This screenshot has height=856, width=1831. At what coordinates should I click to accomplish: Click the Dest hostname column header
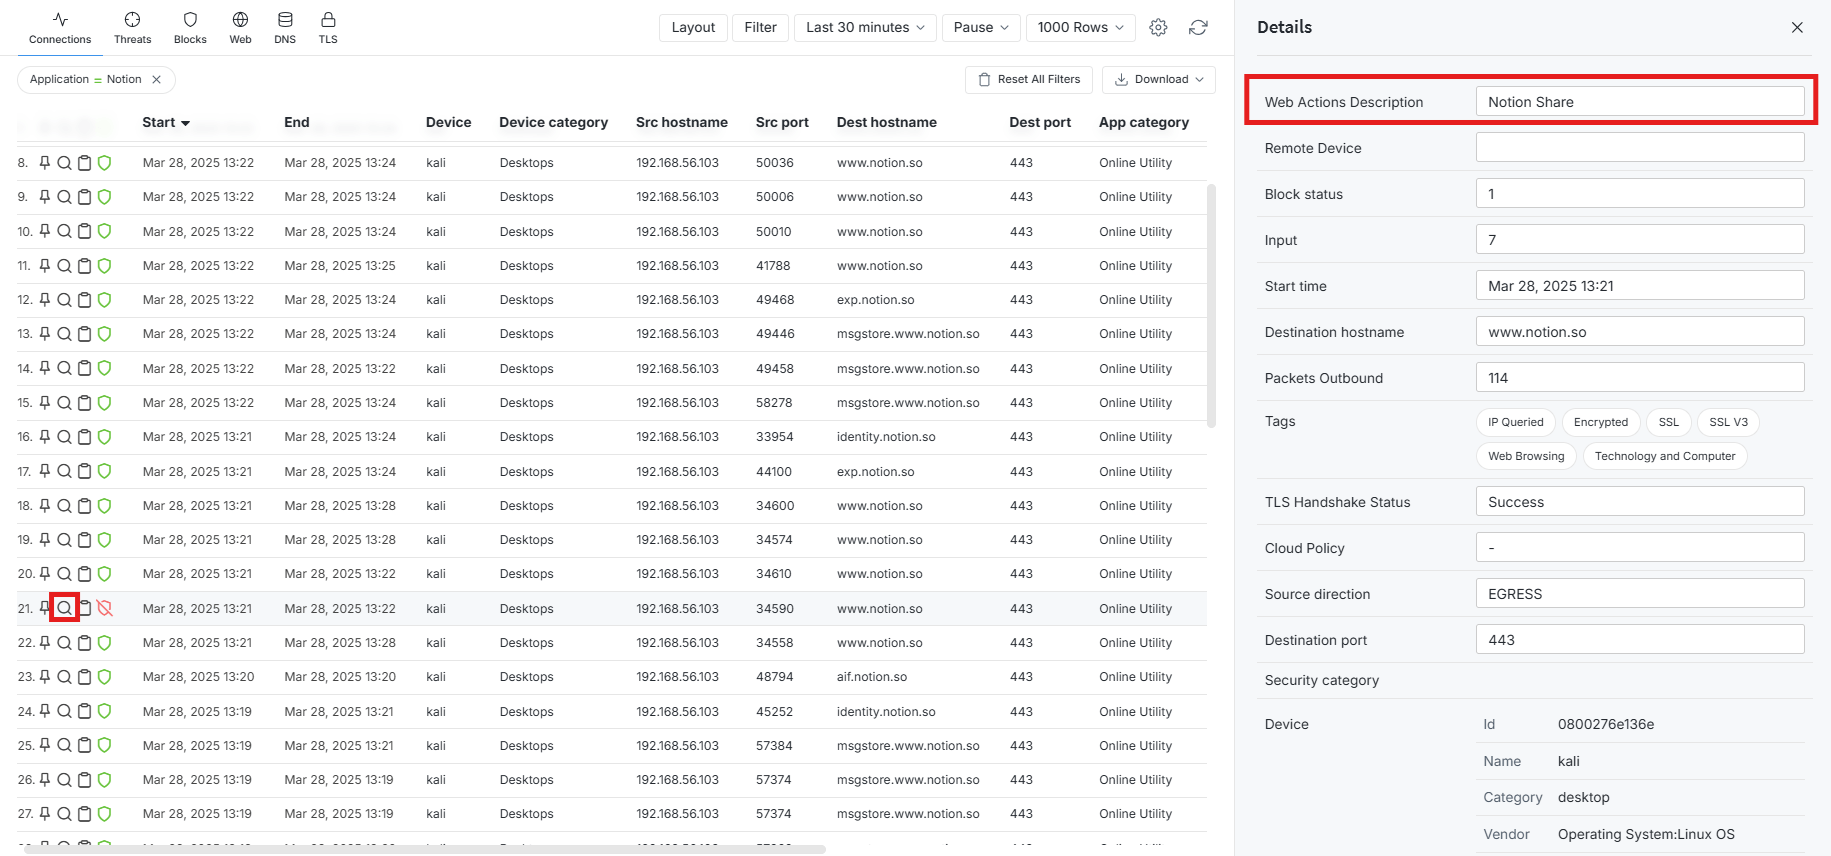[x=887, y=122]
